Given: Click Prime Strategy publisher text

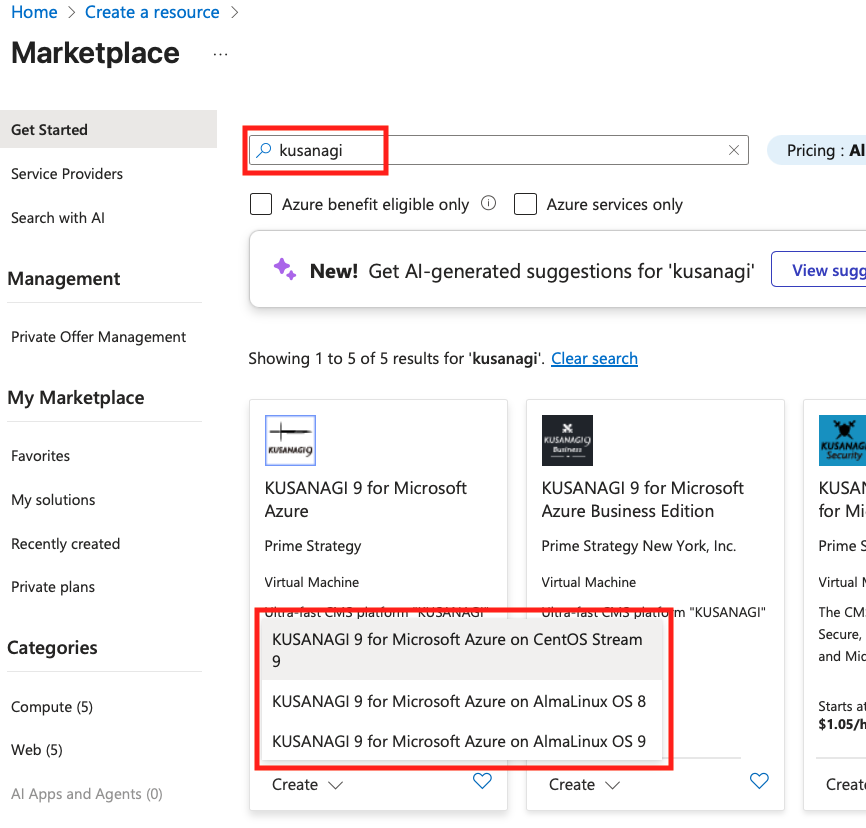Looking at the screenshot, I should pyautogui.click(x=313, y=546).
